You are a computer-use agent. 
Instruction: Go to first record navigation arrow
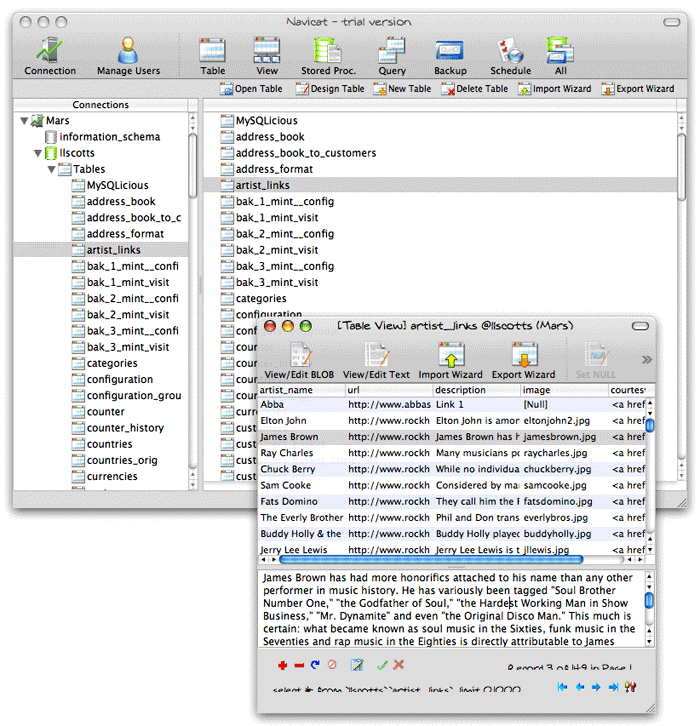point(562,687)
